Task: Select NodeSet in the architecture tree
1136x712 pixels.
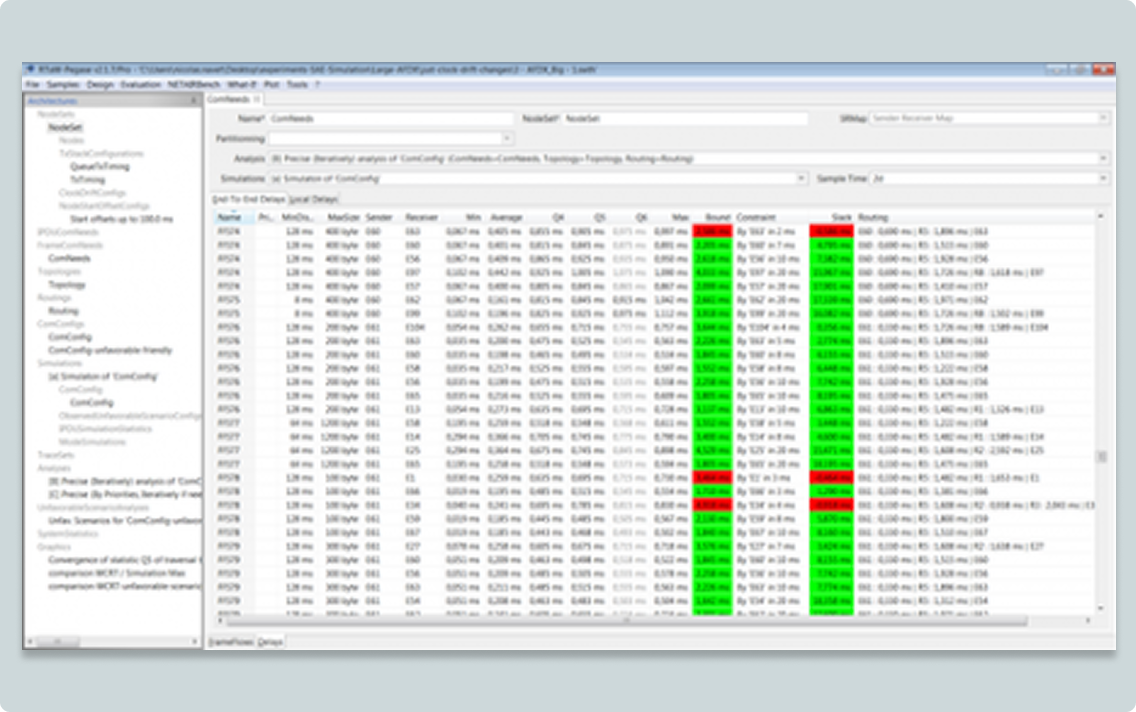Action: pyautogui.click(x=65, y=128)
